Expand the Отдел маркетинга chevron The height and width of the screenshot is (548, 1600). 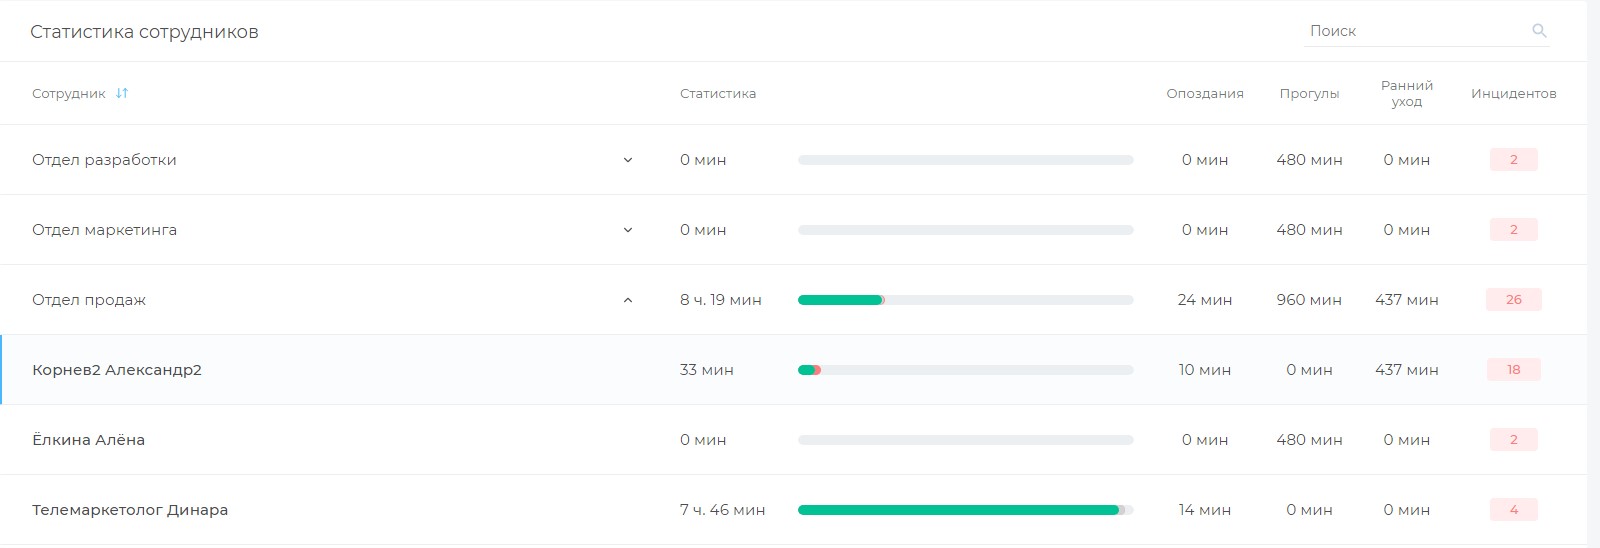[628, 230]
